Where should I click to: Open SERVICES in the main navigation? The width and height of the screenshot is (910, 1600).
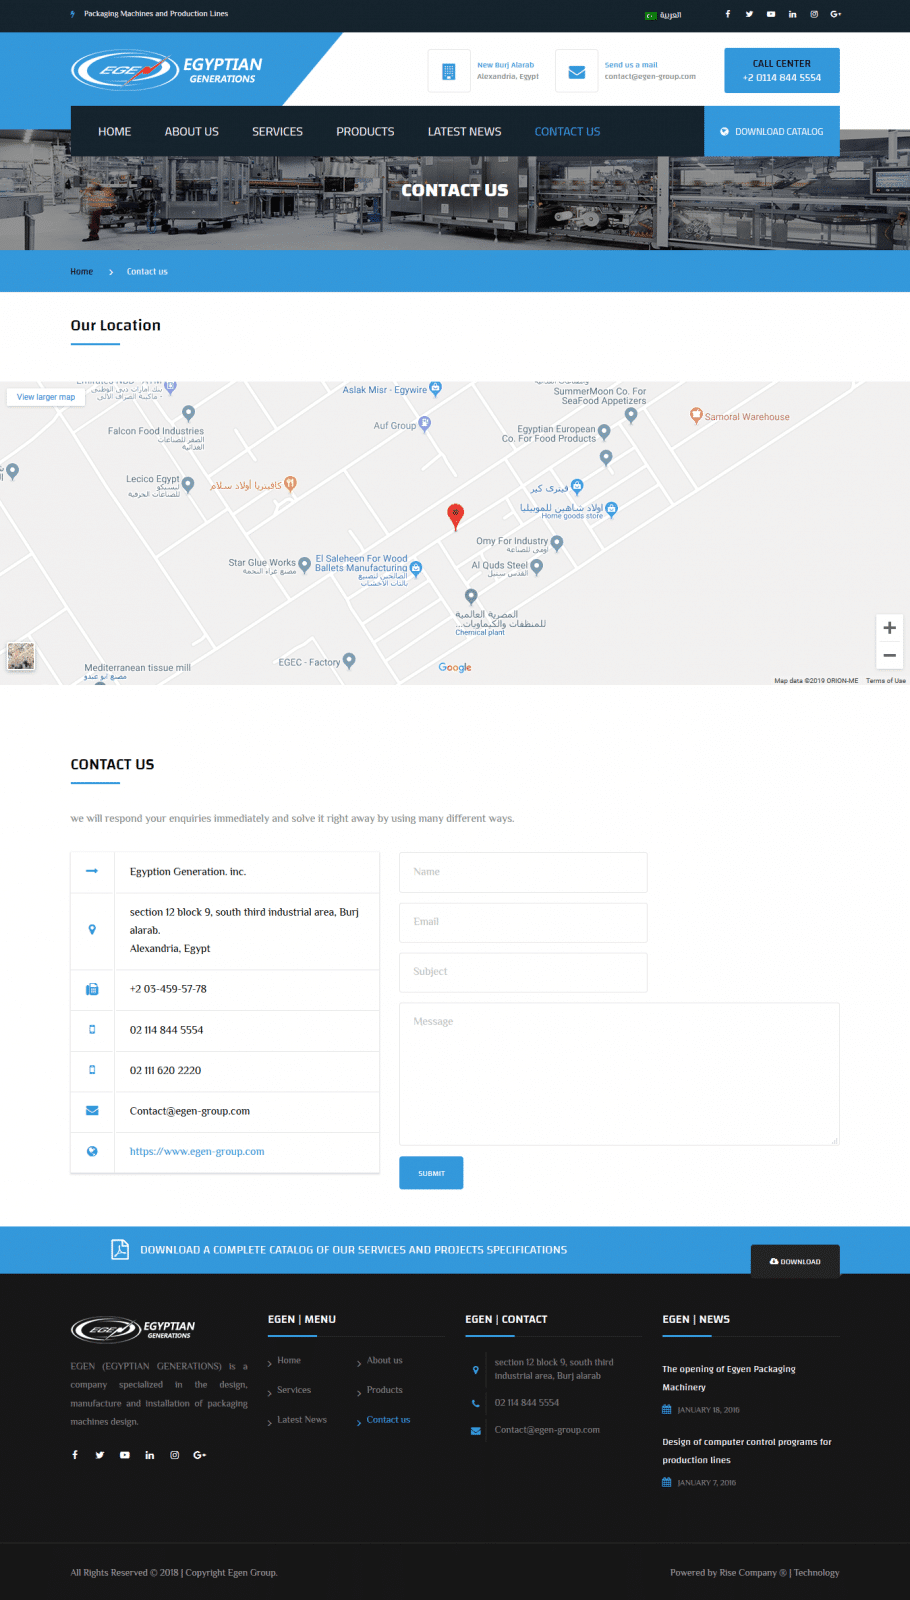click(x=277, y=132)
